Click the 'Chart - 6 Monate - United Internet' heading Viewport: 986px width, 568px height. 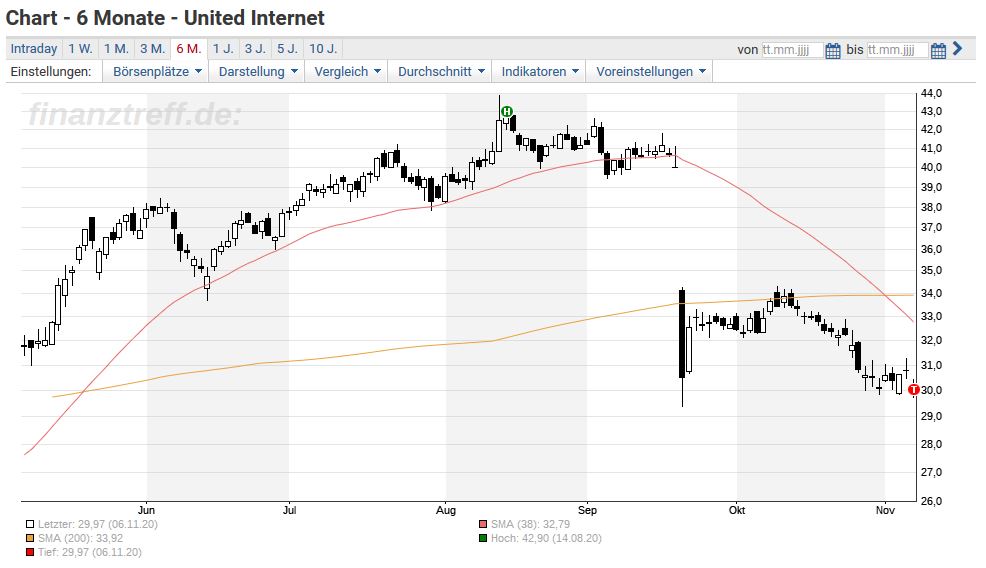pos(165,18)
